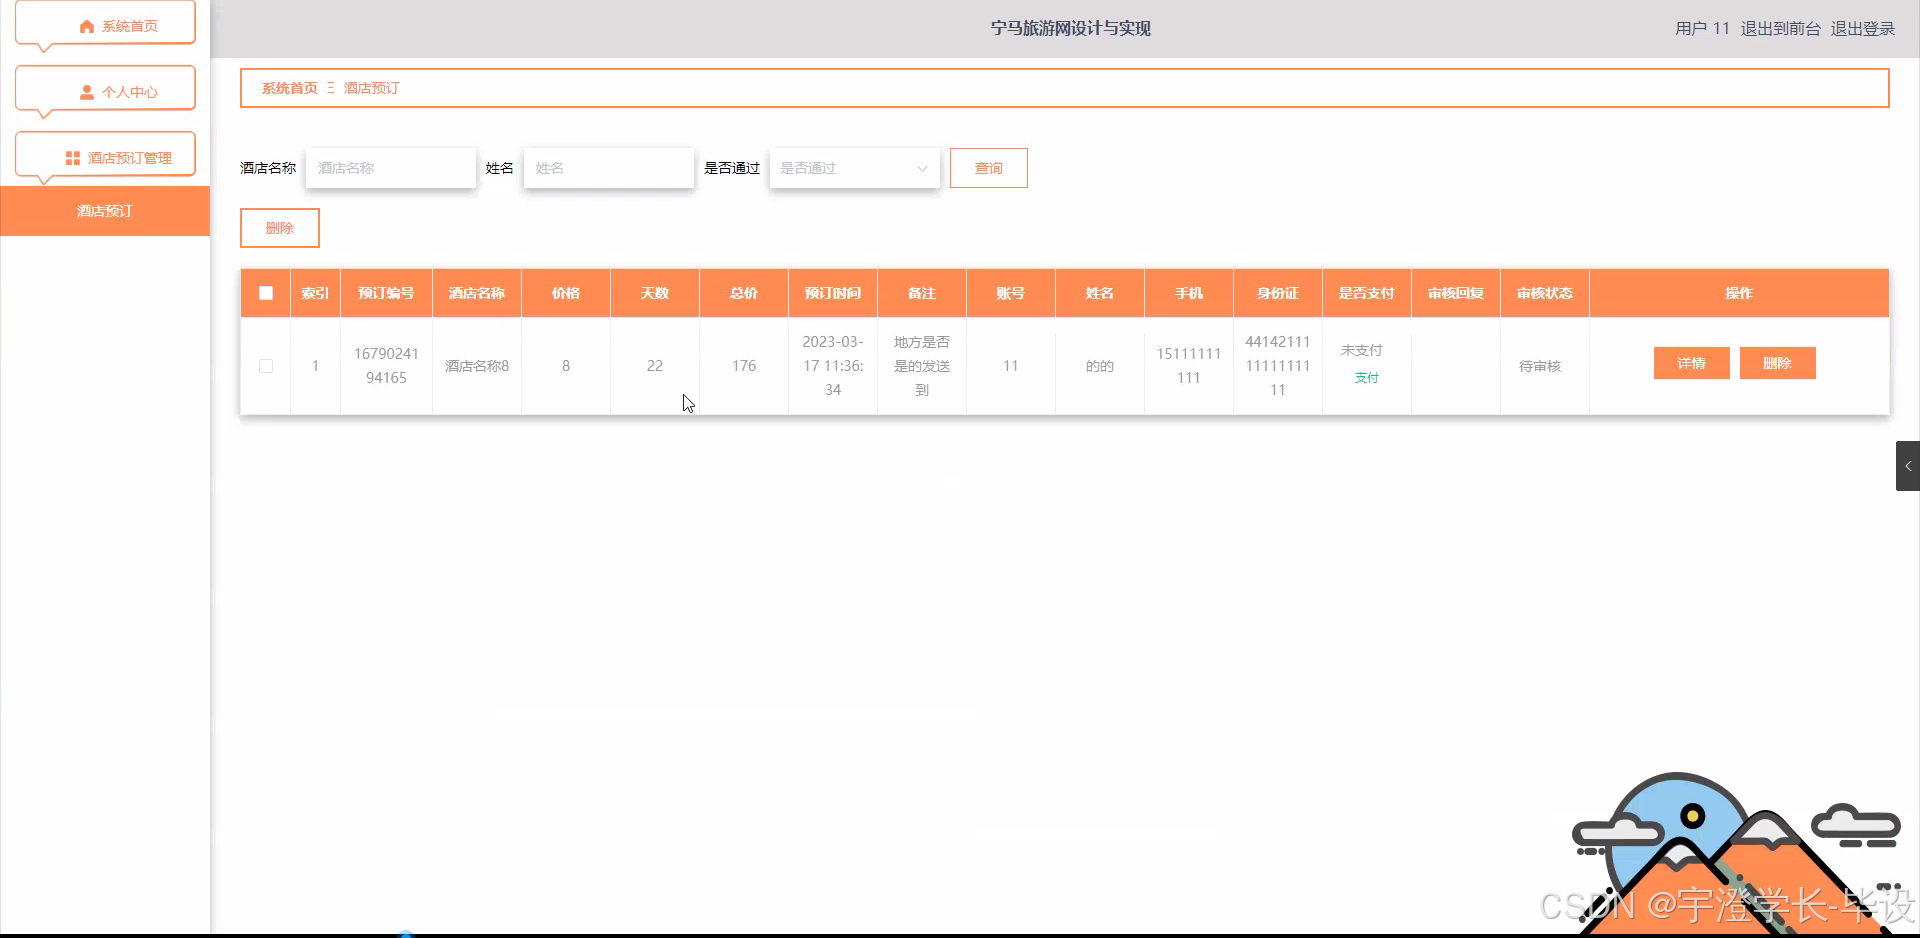
Task: Open 系统首页 from the breadcrumb
Action: tap(289, 88)
